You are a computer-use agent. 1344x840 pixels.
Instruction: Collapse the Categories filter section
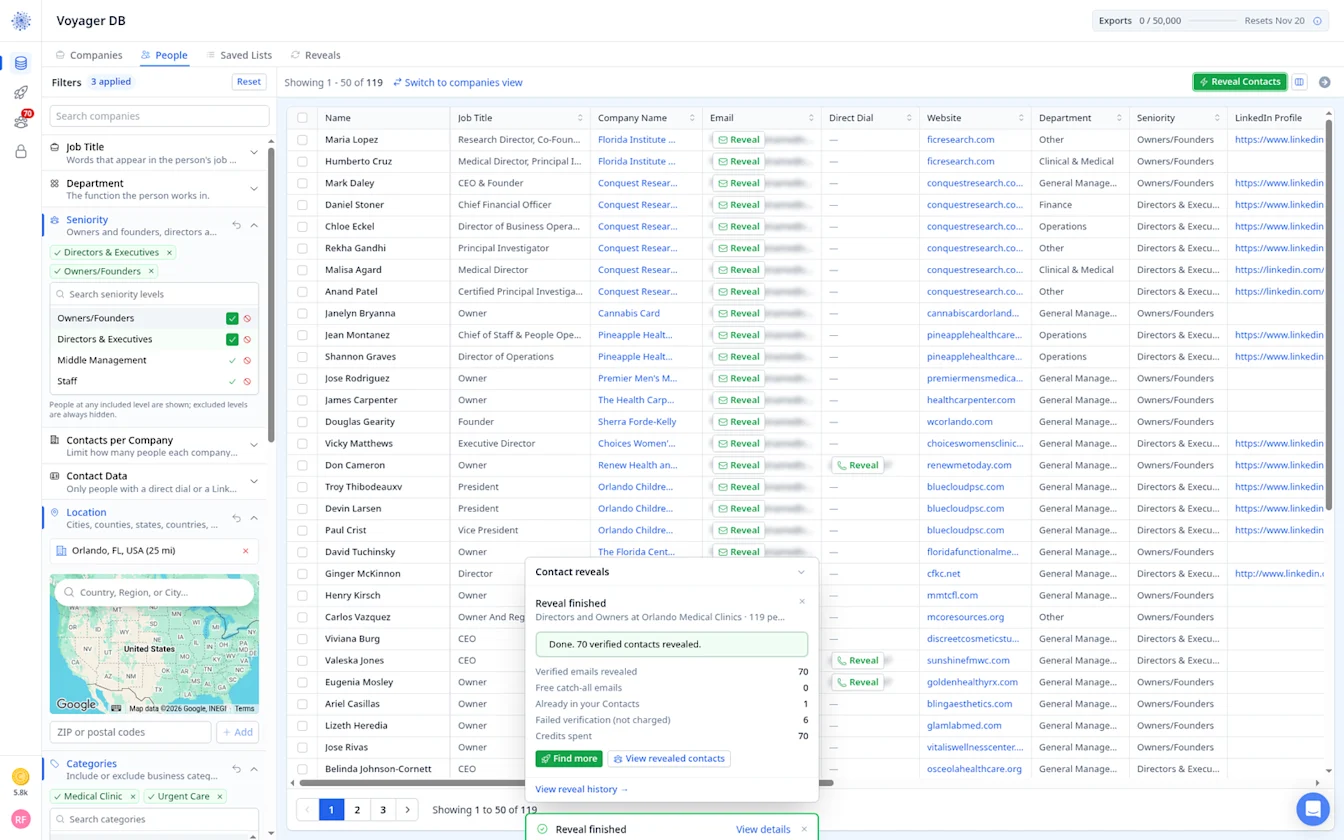[254, 769]
